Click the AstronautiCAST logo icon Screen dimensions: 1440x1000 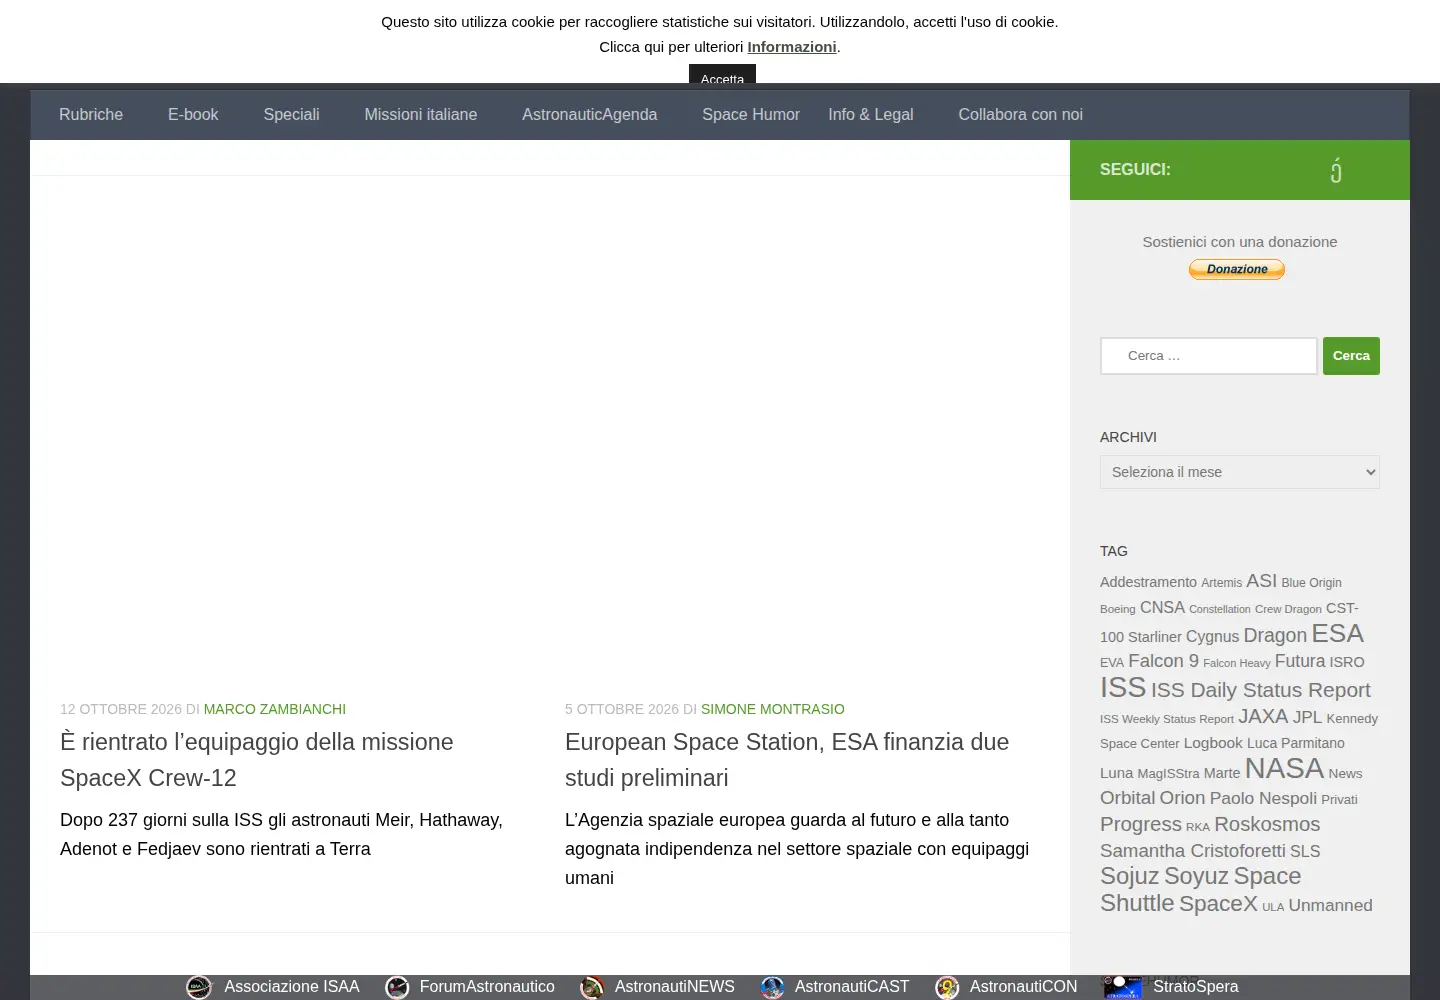coord(772,987)
